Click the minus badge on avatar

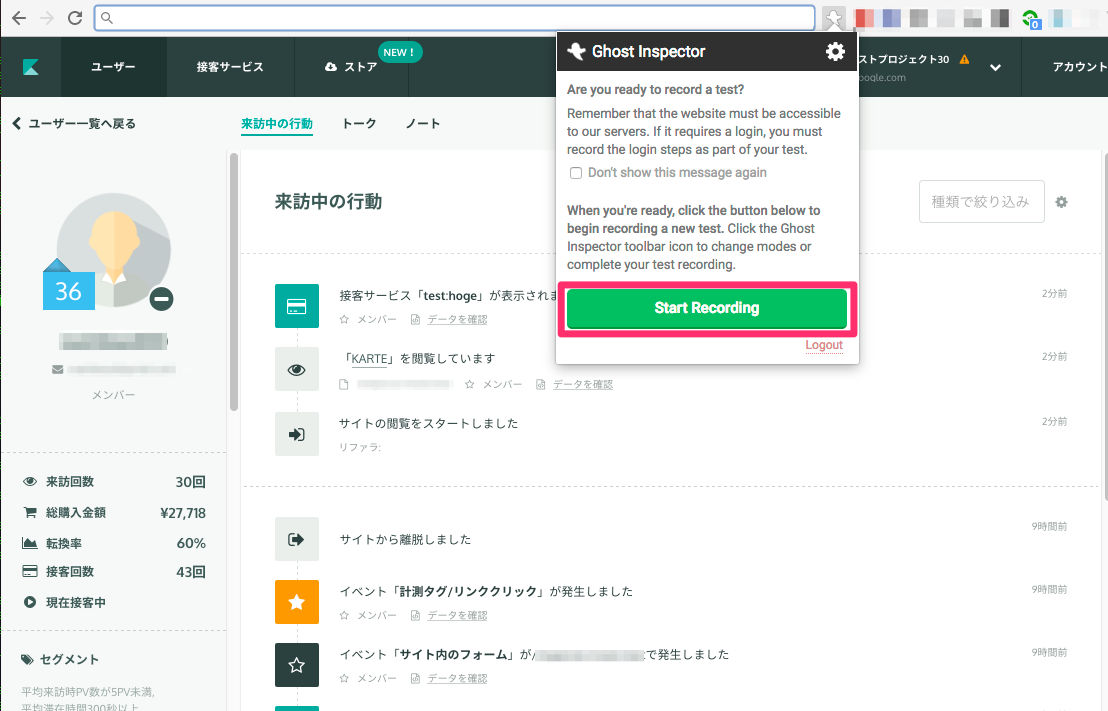(x=161, y=299)
